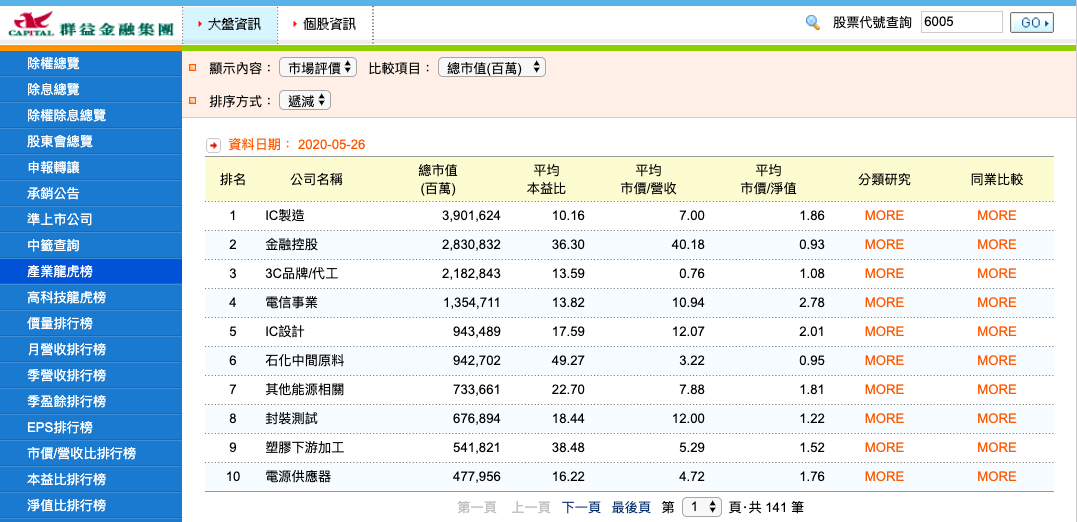Open 分類研究 MORE for 其他能源相關
Screen dimensions: 1077x522
click(x=884, y=389)
